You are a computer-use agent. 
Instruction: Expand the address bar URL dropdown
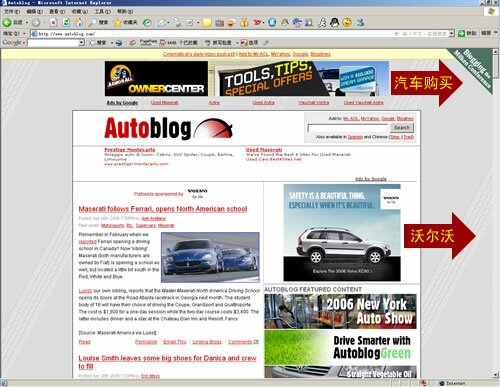[451, 33]
